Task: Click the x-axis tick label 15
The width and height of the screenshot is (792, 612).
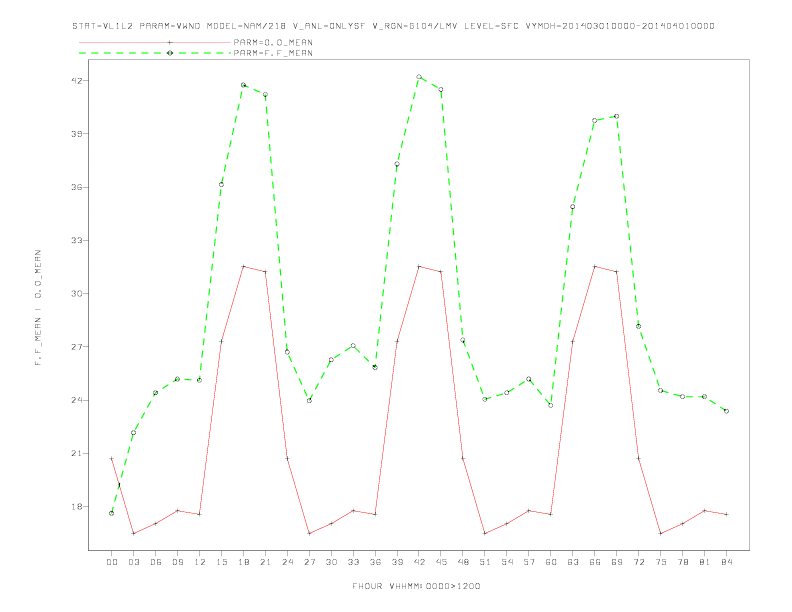Action: [x=221, y=562]
